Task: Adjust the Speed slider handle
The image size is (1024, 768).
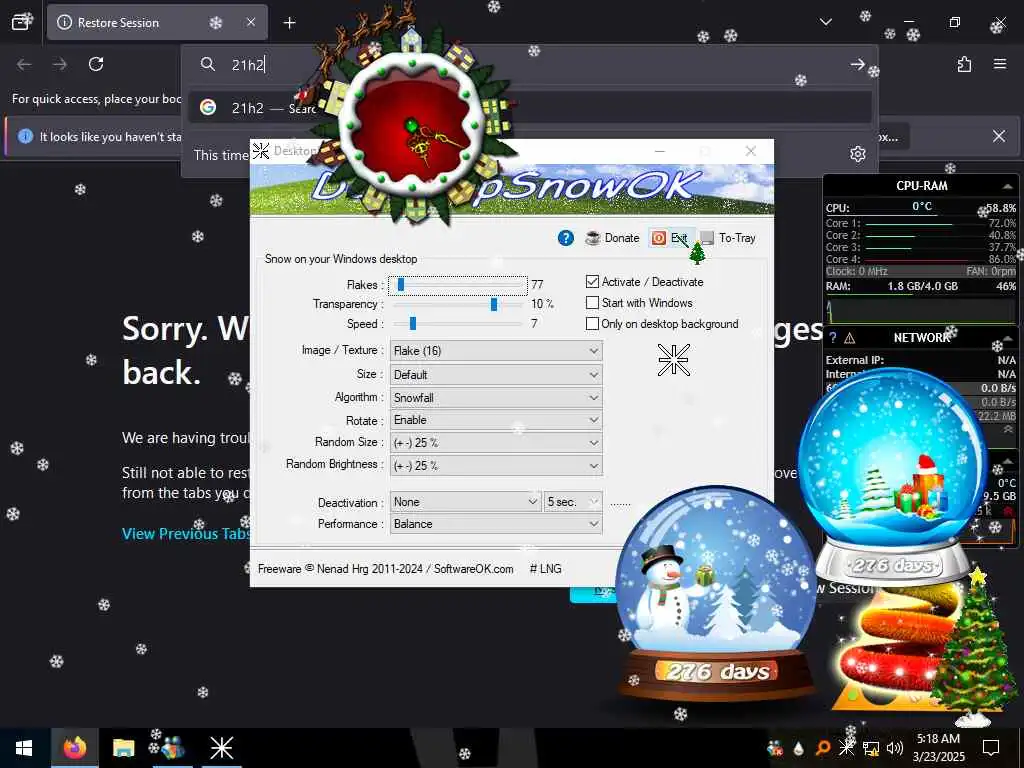Action: [413, 323]
